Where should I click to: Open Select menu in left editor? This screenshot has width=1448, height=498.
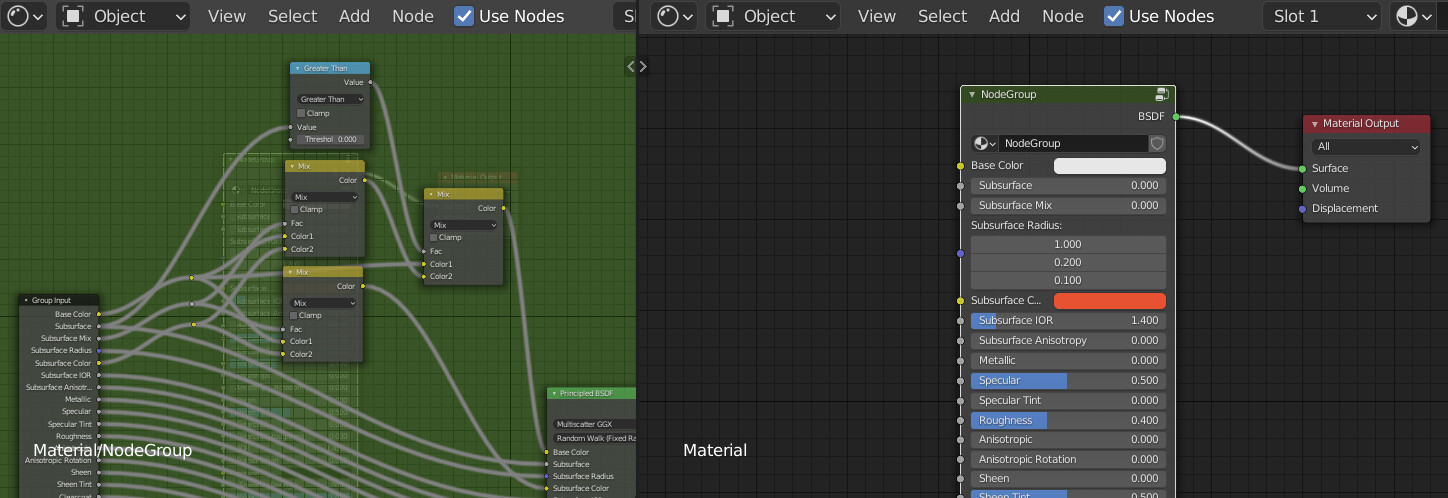coord(292,16)
